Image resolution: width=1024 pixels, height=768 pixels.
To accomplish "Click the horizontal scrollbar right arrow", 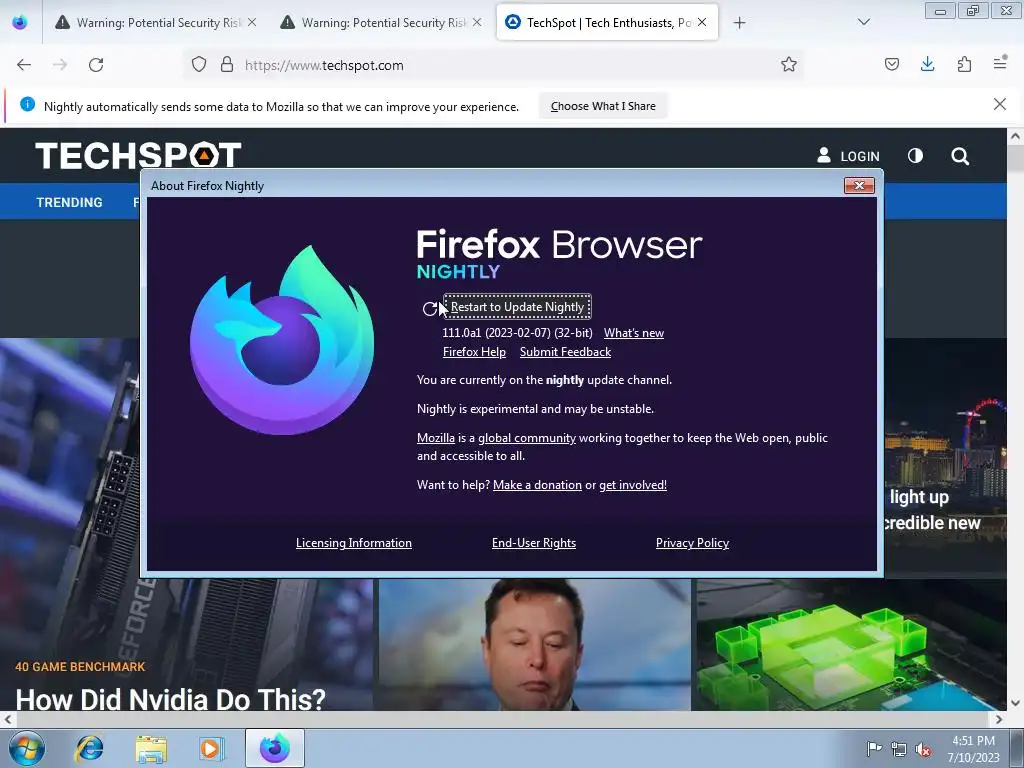I will click(x=999, y=719).
